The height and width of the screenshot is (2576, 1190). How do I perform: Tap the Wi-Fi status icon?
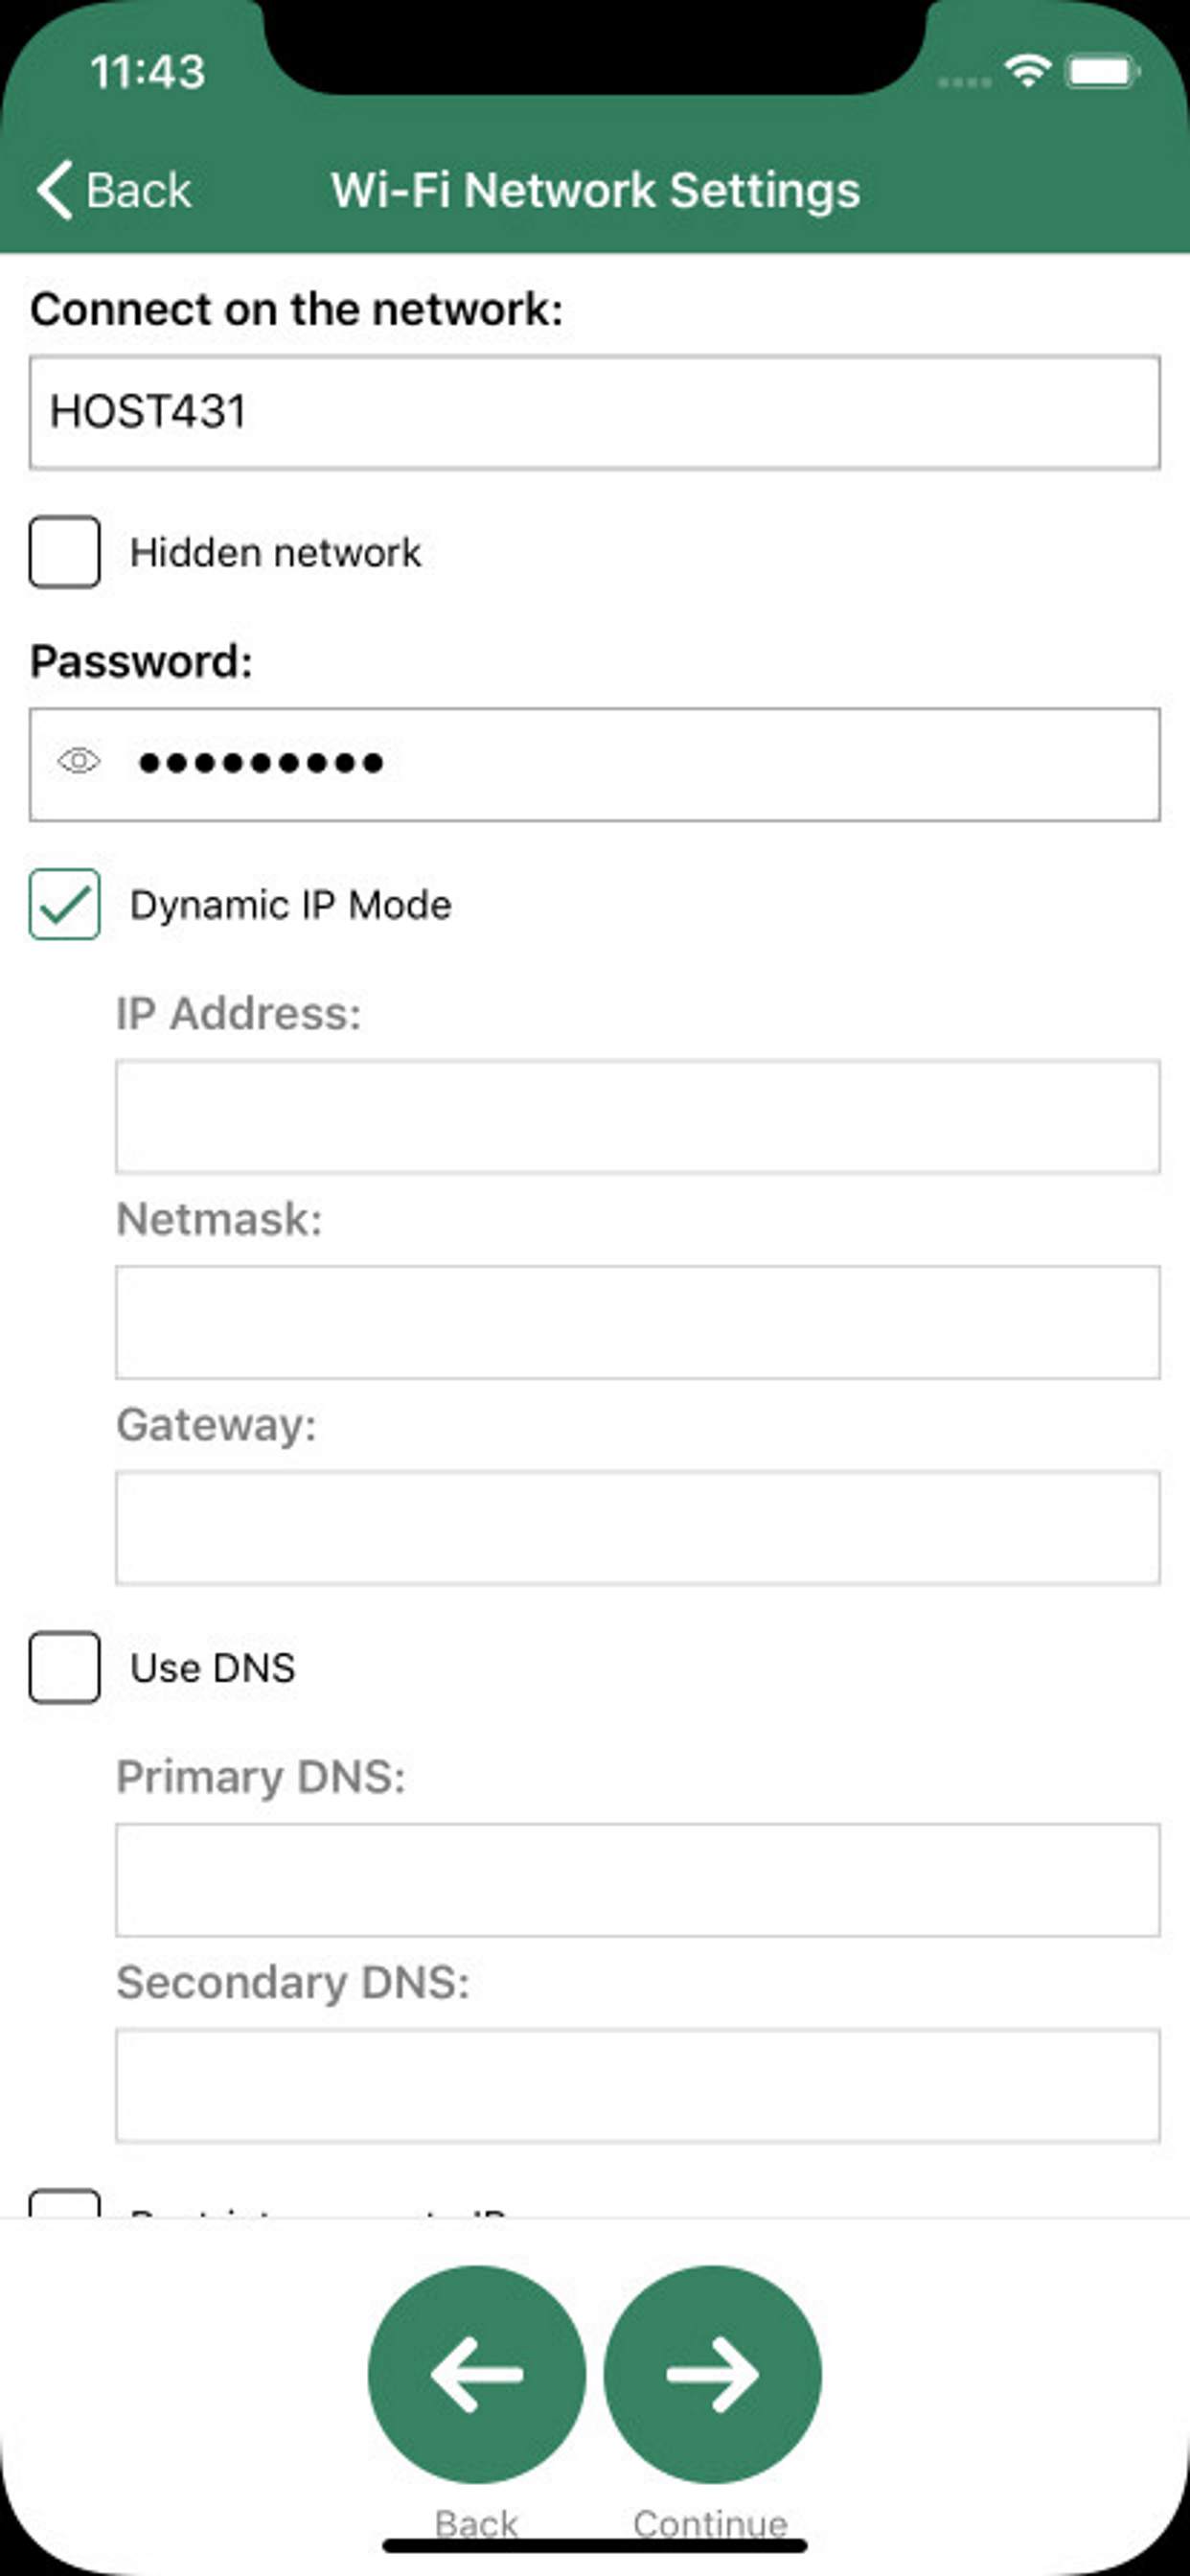tap(1027, 71)
